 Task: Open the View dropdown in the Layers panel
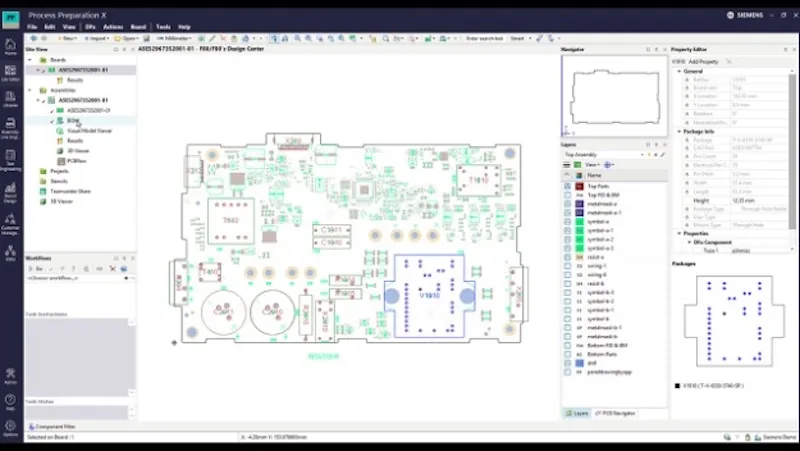coord(592,165)
